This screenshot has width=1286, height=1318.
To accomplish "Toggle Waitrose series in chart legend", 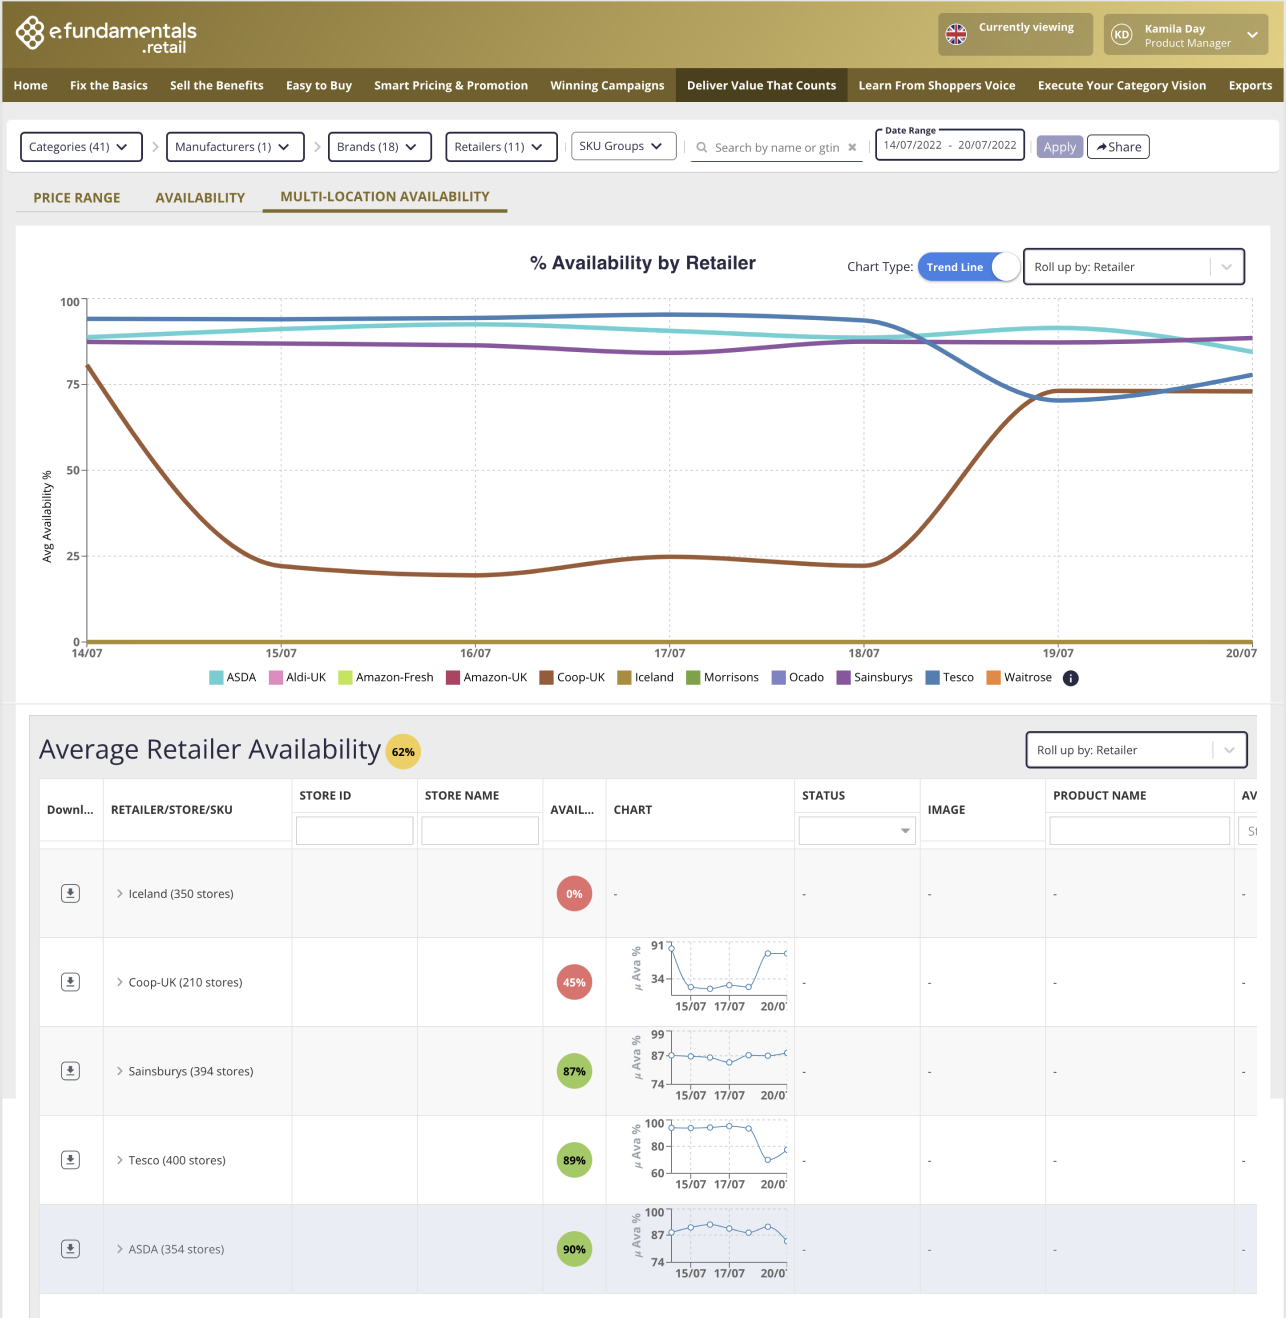I will click(x=1020, y=678).
